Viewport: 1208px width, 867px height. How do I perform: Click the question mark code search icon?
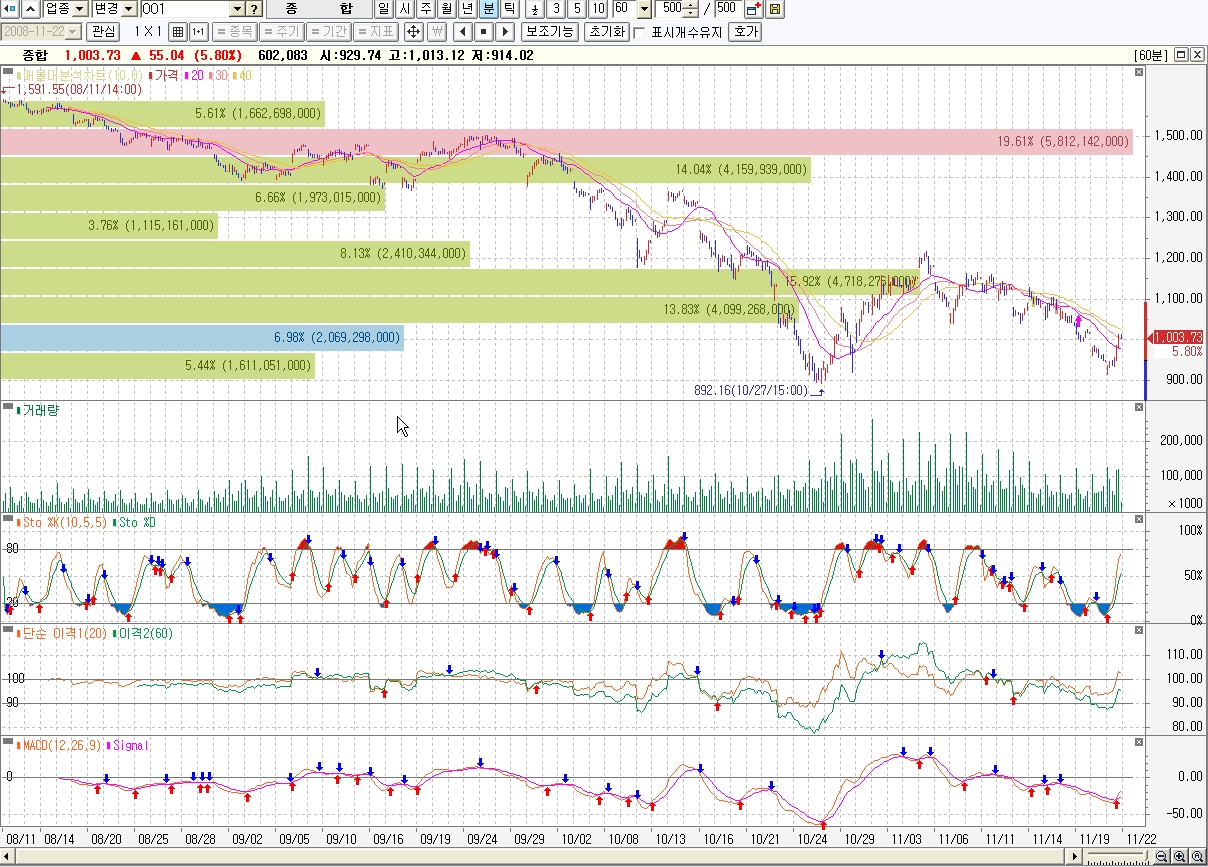click(255, 9)
